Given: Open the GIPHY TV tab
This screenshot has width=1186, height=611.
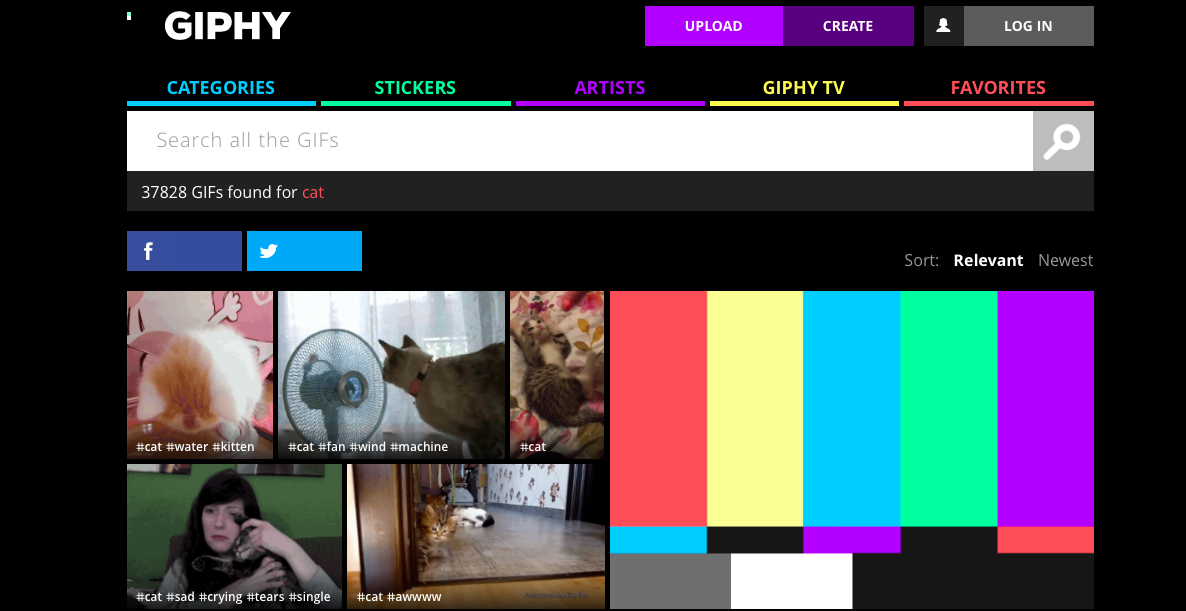Looking at the screenshot, I should click(804, 88).
